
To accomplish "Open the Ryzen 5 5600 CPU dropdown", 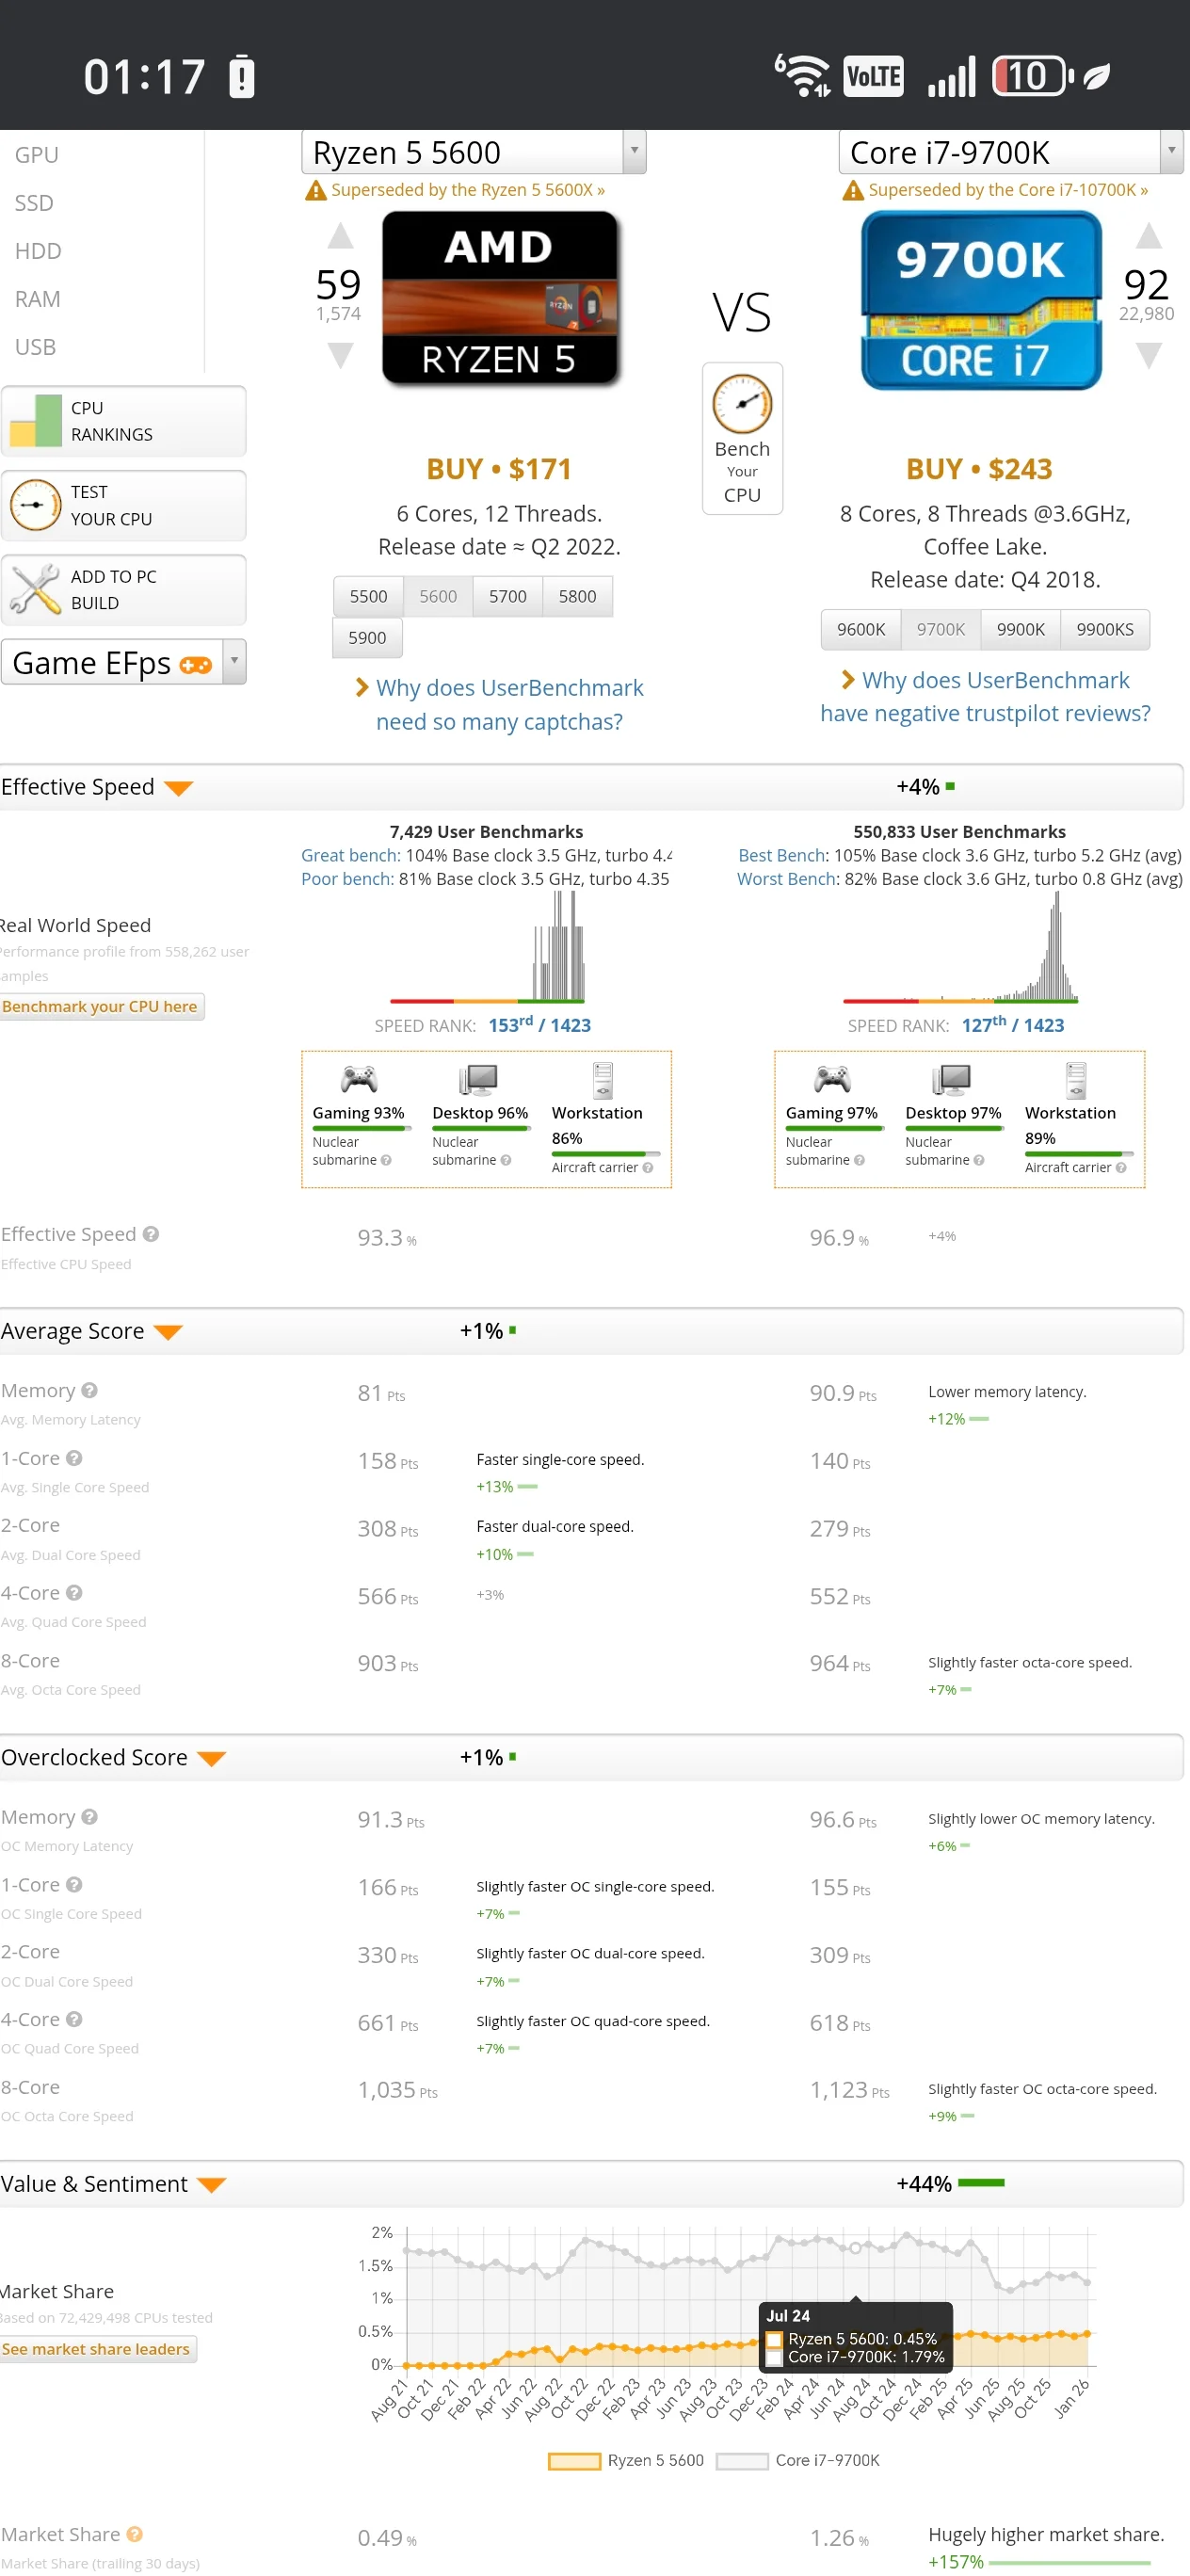I will (x=634, y=152).
